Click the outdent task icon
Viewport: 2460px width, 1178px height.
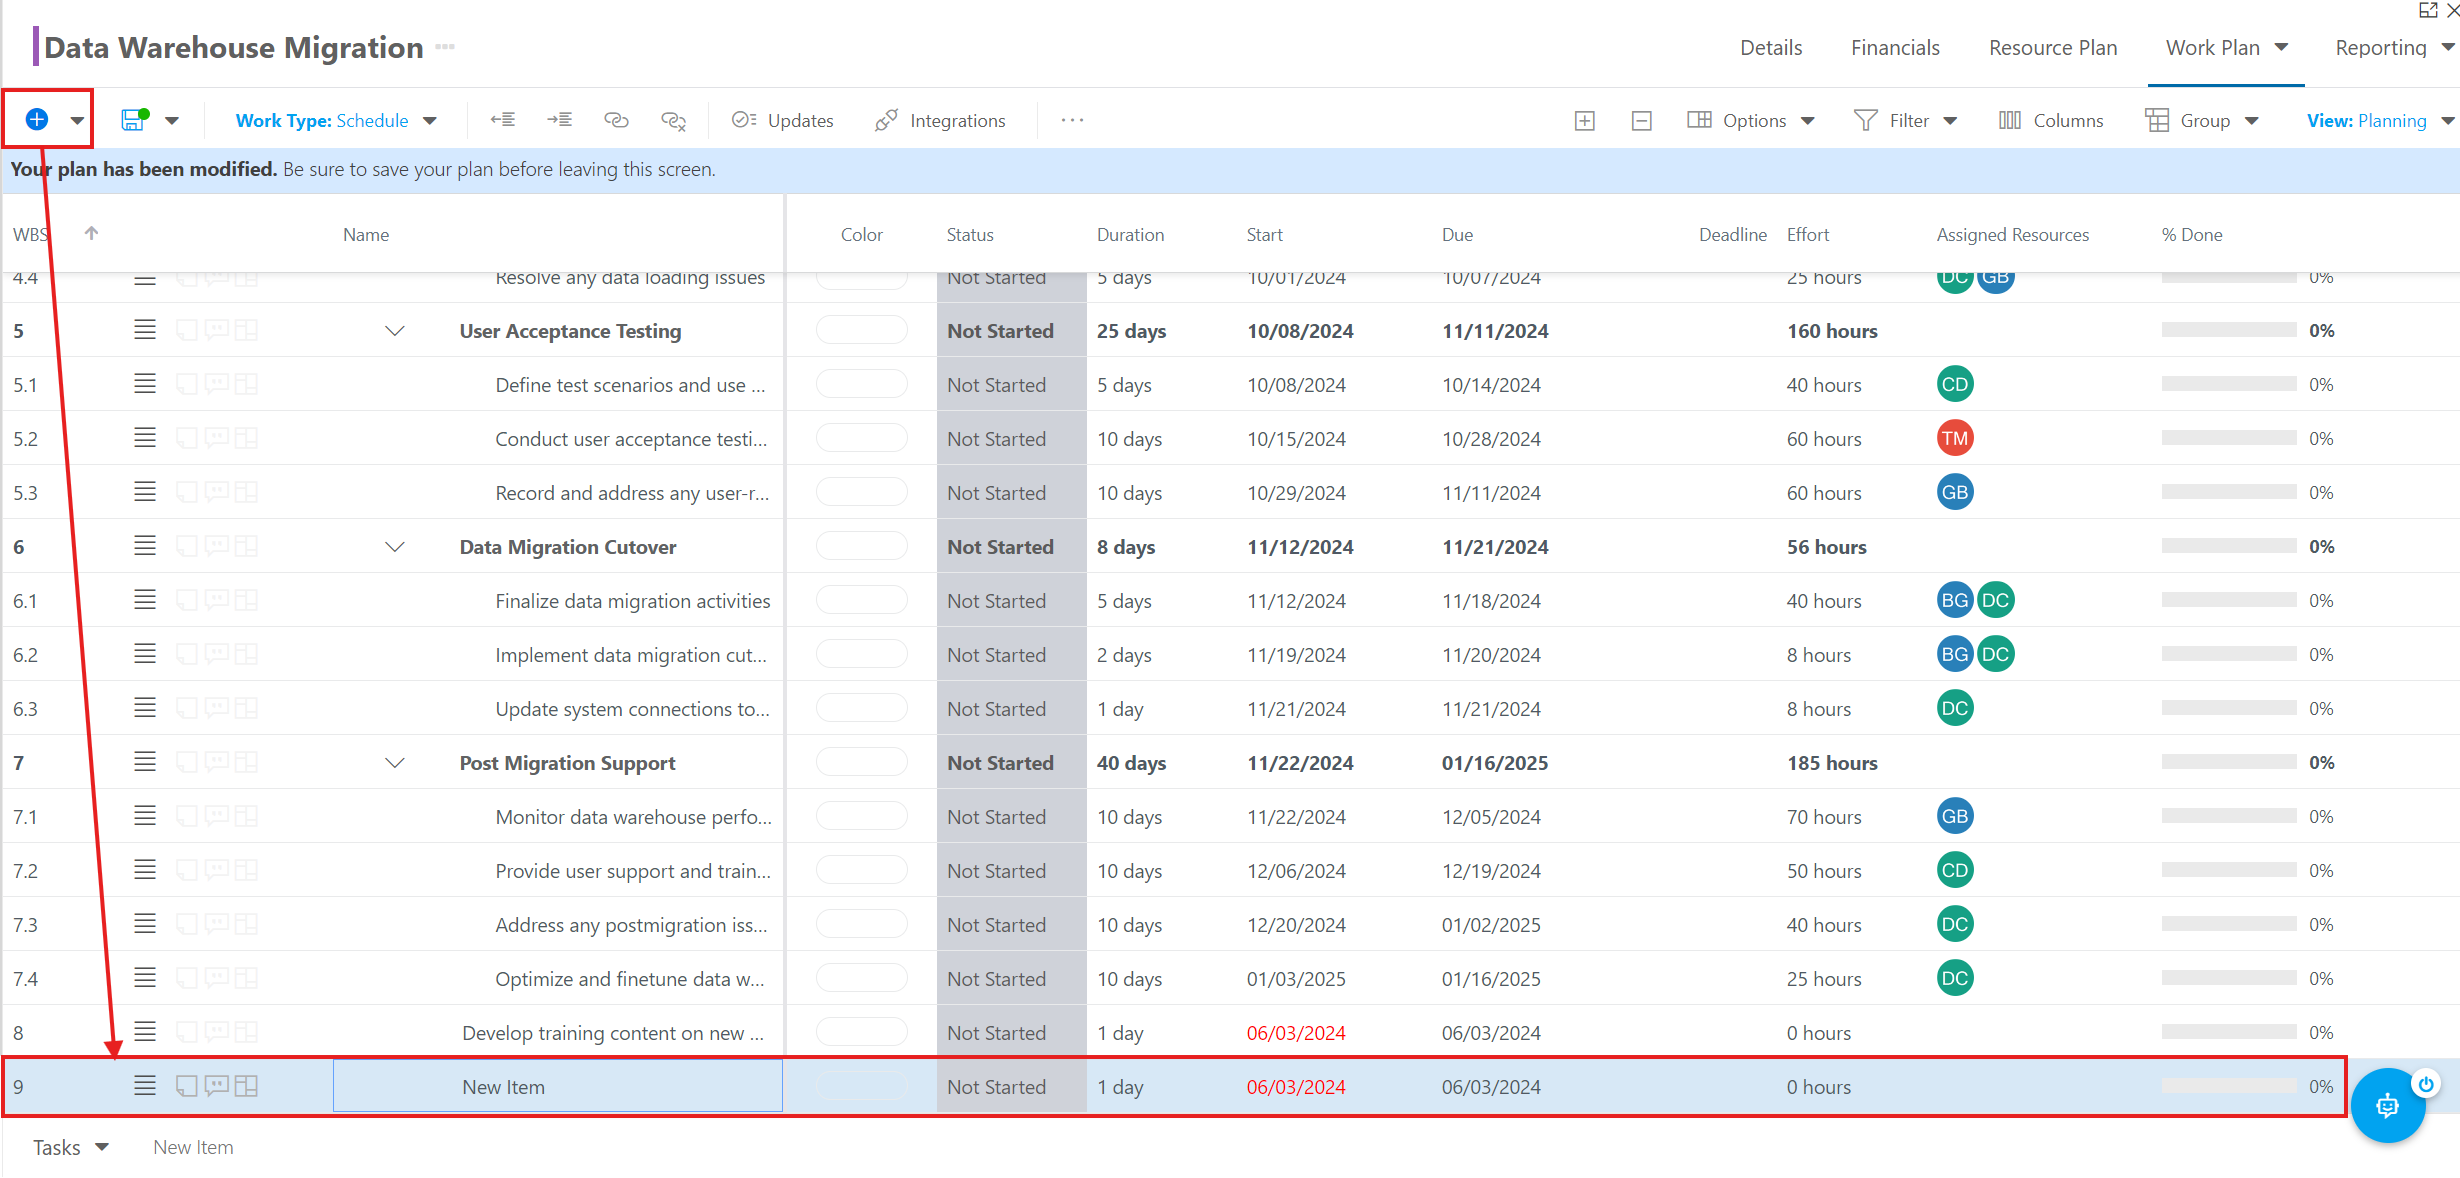503,120
